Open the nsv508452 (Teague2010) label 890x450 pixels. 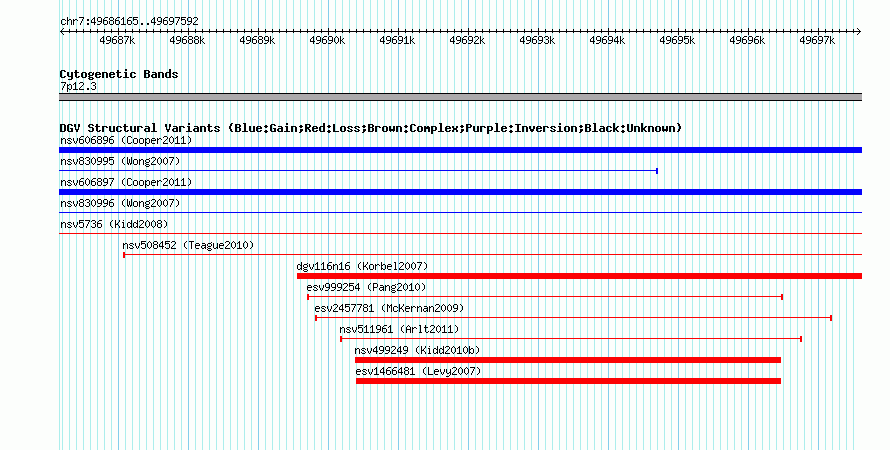[x=188, y=246]
